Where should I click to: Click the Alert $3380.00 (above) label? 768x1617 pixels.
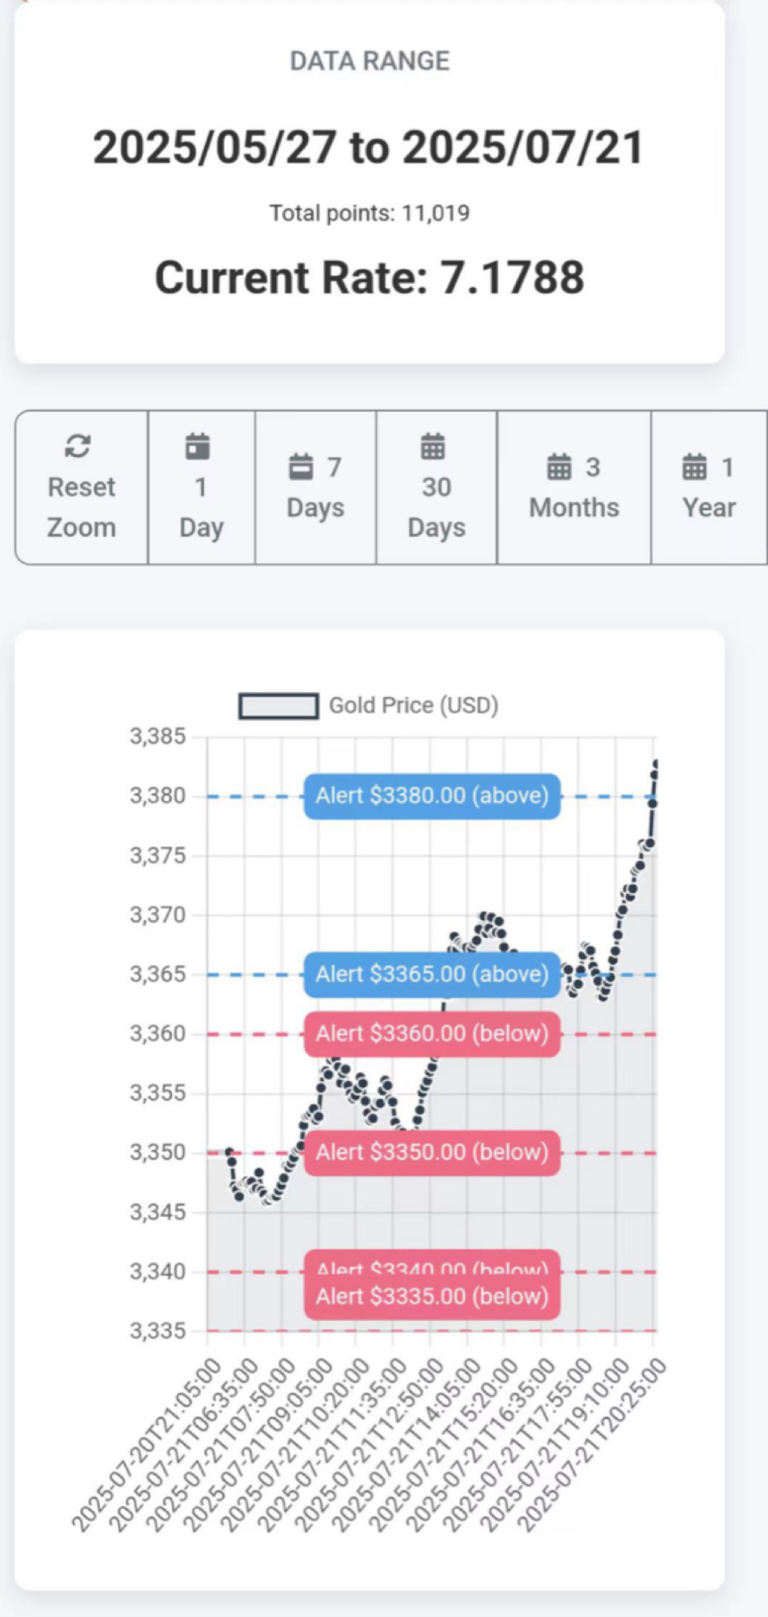[x=432, y=796]
